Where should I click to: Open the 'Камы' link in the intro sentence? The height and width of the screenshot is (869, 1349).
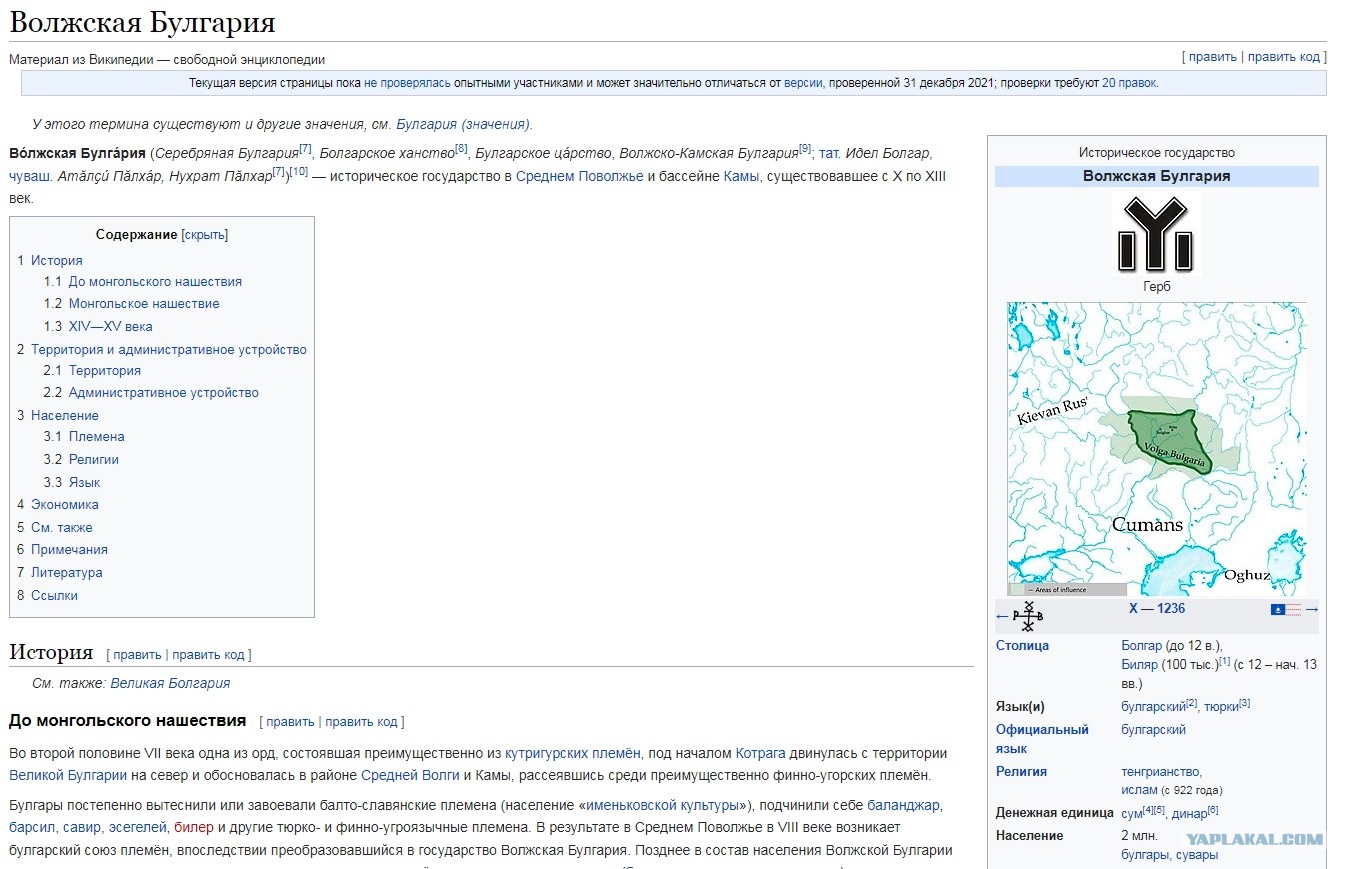click(741, 176)
